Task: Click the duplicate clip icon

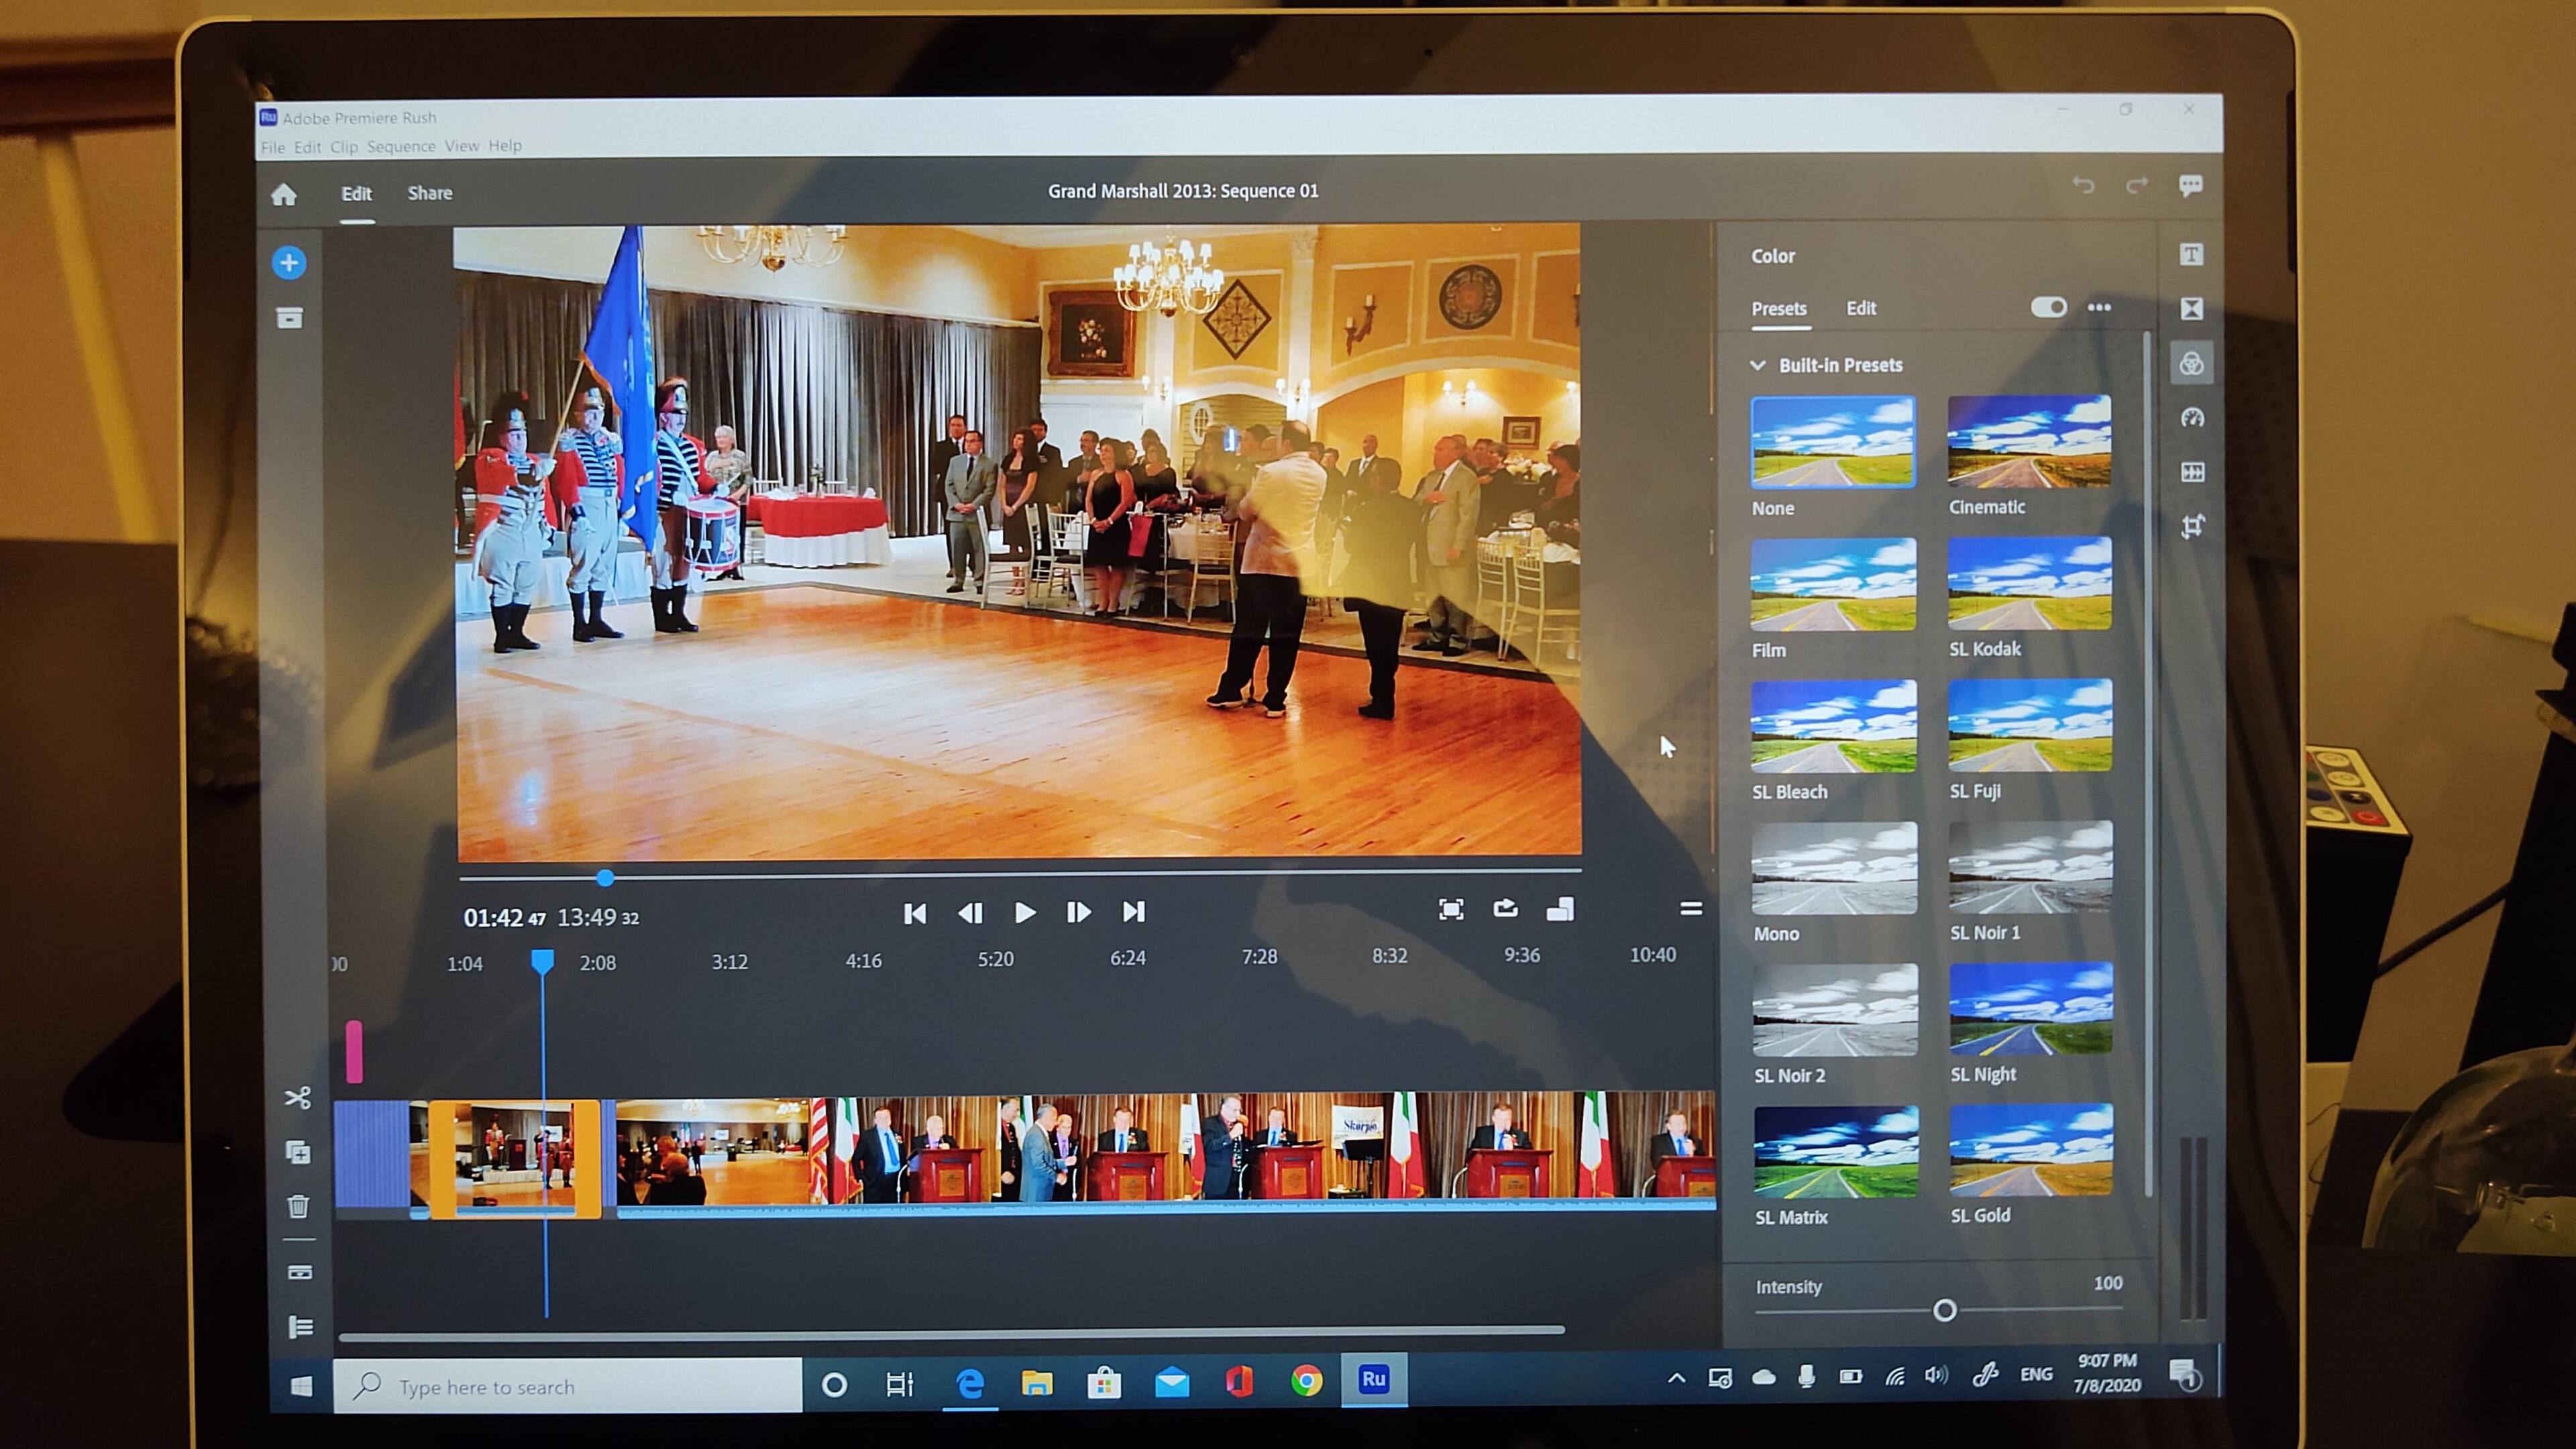Action: pyautogui.click(x=298, y=1152)
